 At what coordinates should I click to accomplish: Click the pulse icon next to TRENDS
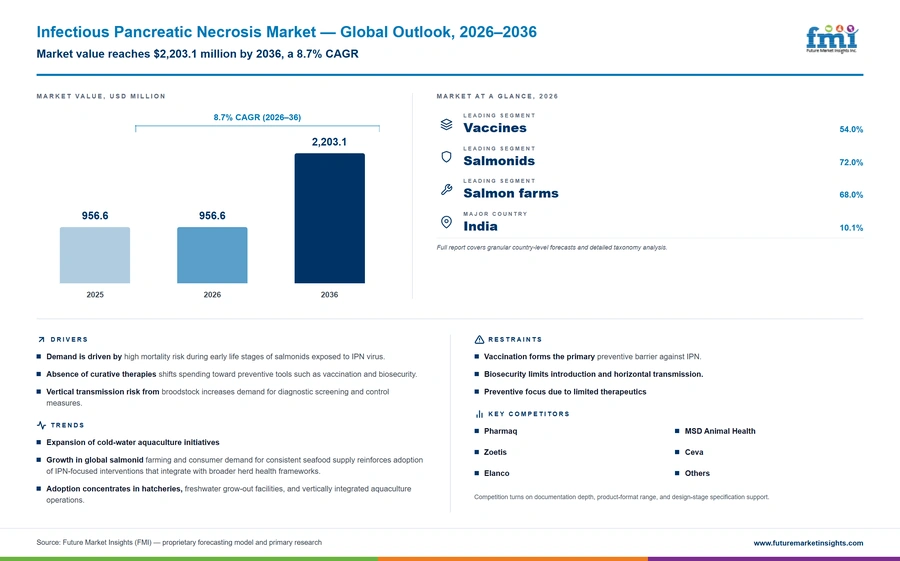click(x=41, y=425)
